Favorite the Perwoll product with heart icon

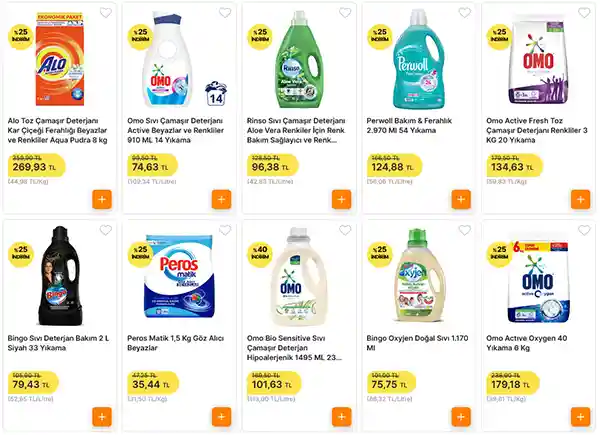click(464, 14)
